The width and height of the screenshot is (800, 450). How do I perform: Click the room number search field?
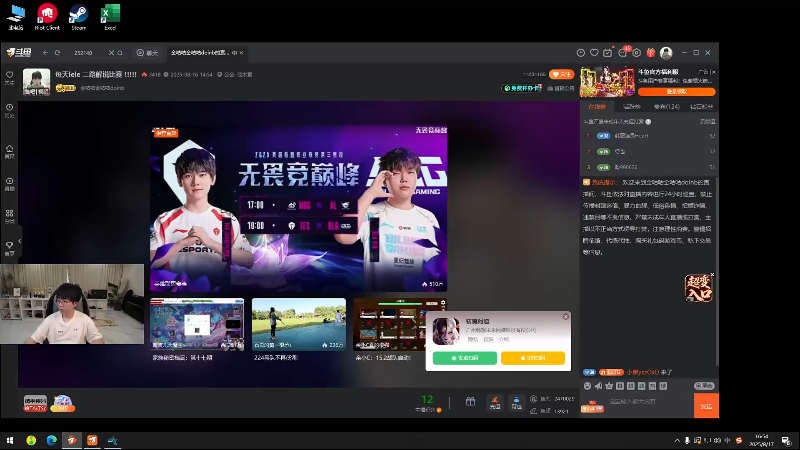pyautogui.click(x=87, y=53)
